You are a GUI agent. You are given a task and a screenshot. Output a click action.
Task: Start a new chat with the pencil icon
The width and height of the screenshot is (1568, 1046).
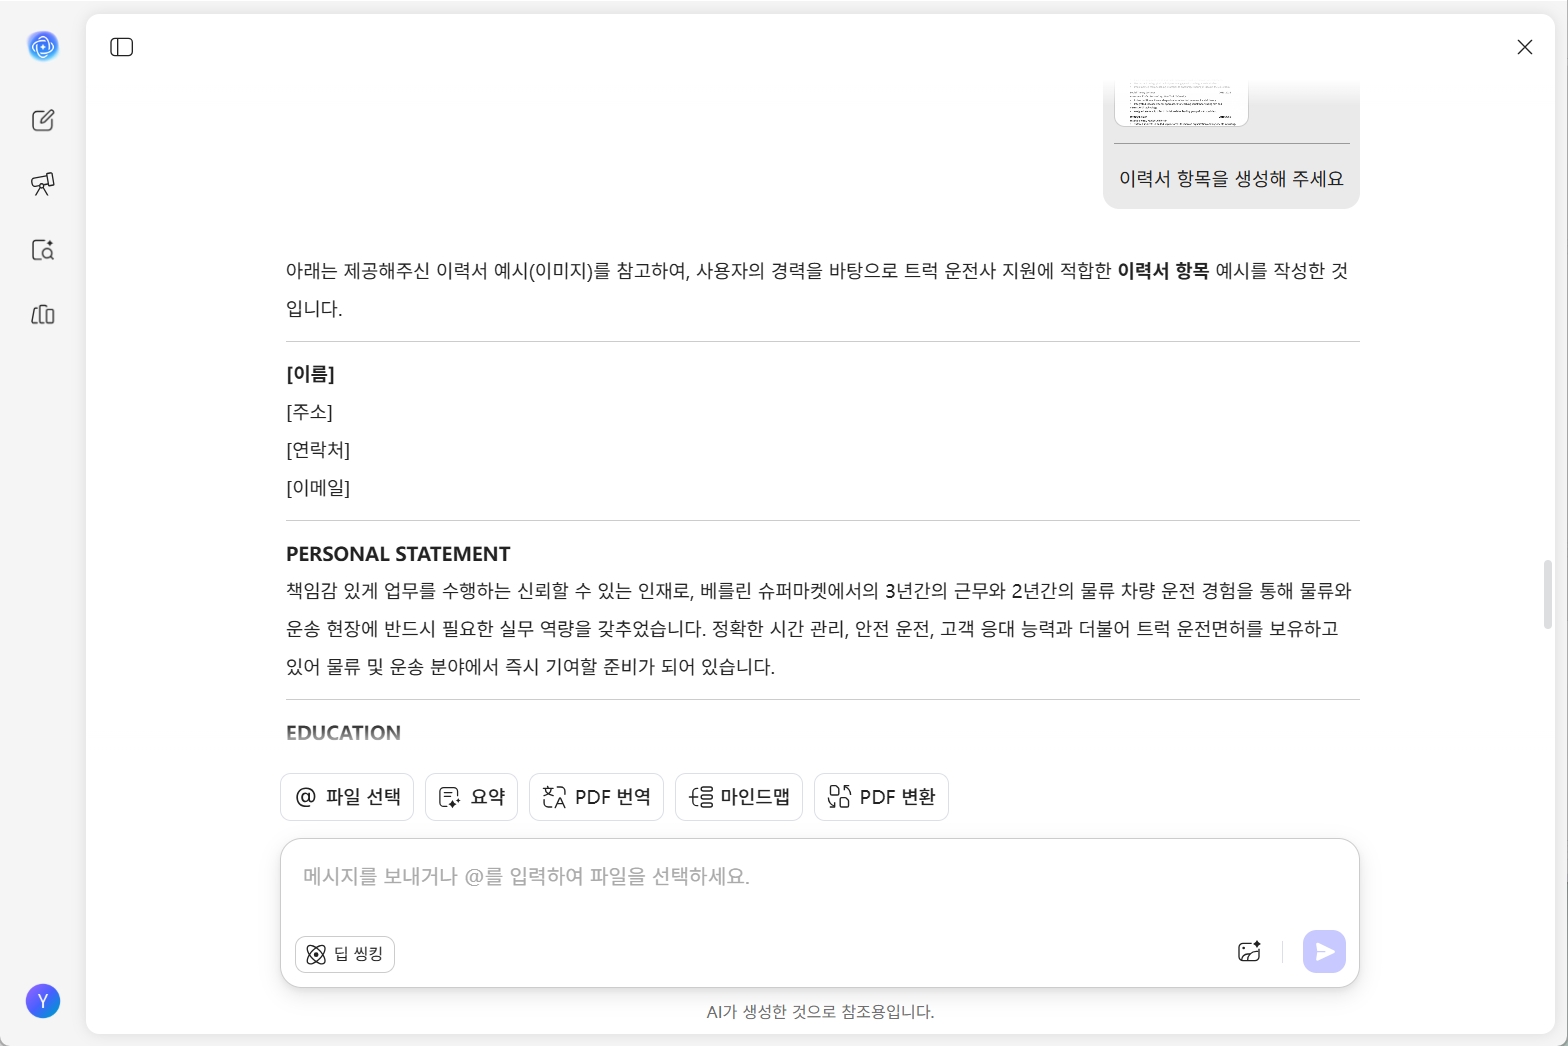pos(43,119)
